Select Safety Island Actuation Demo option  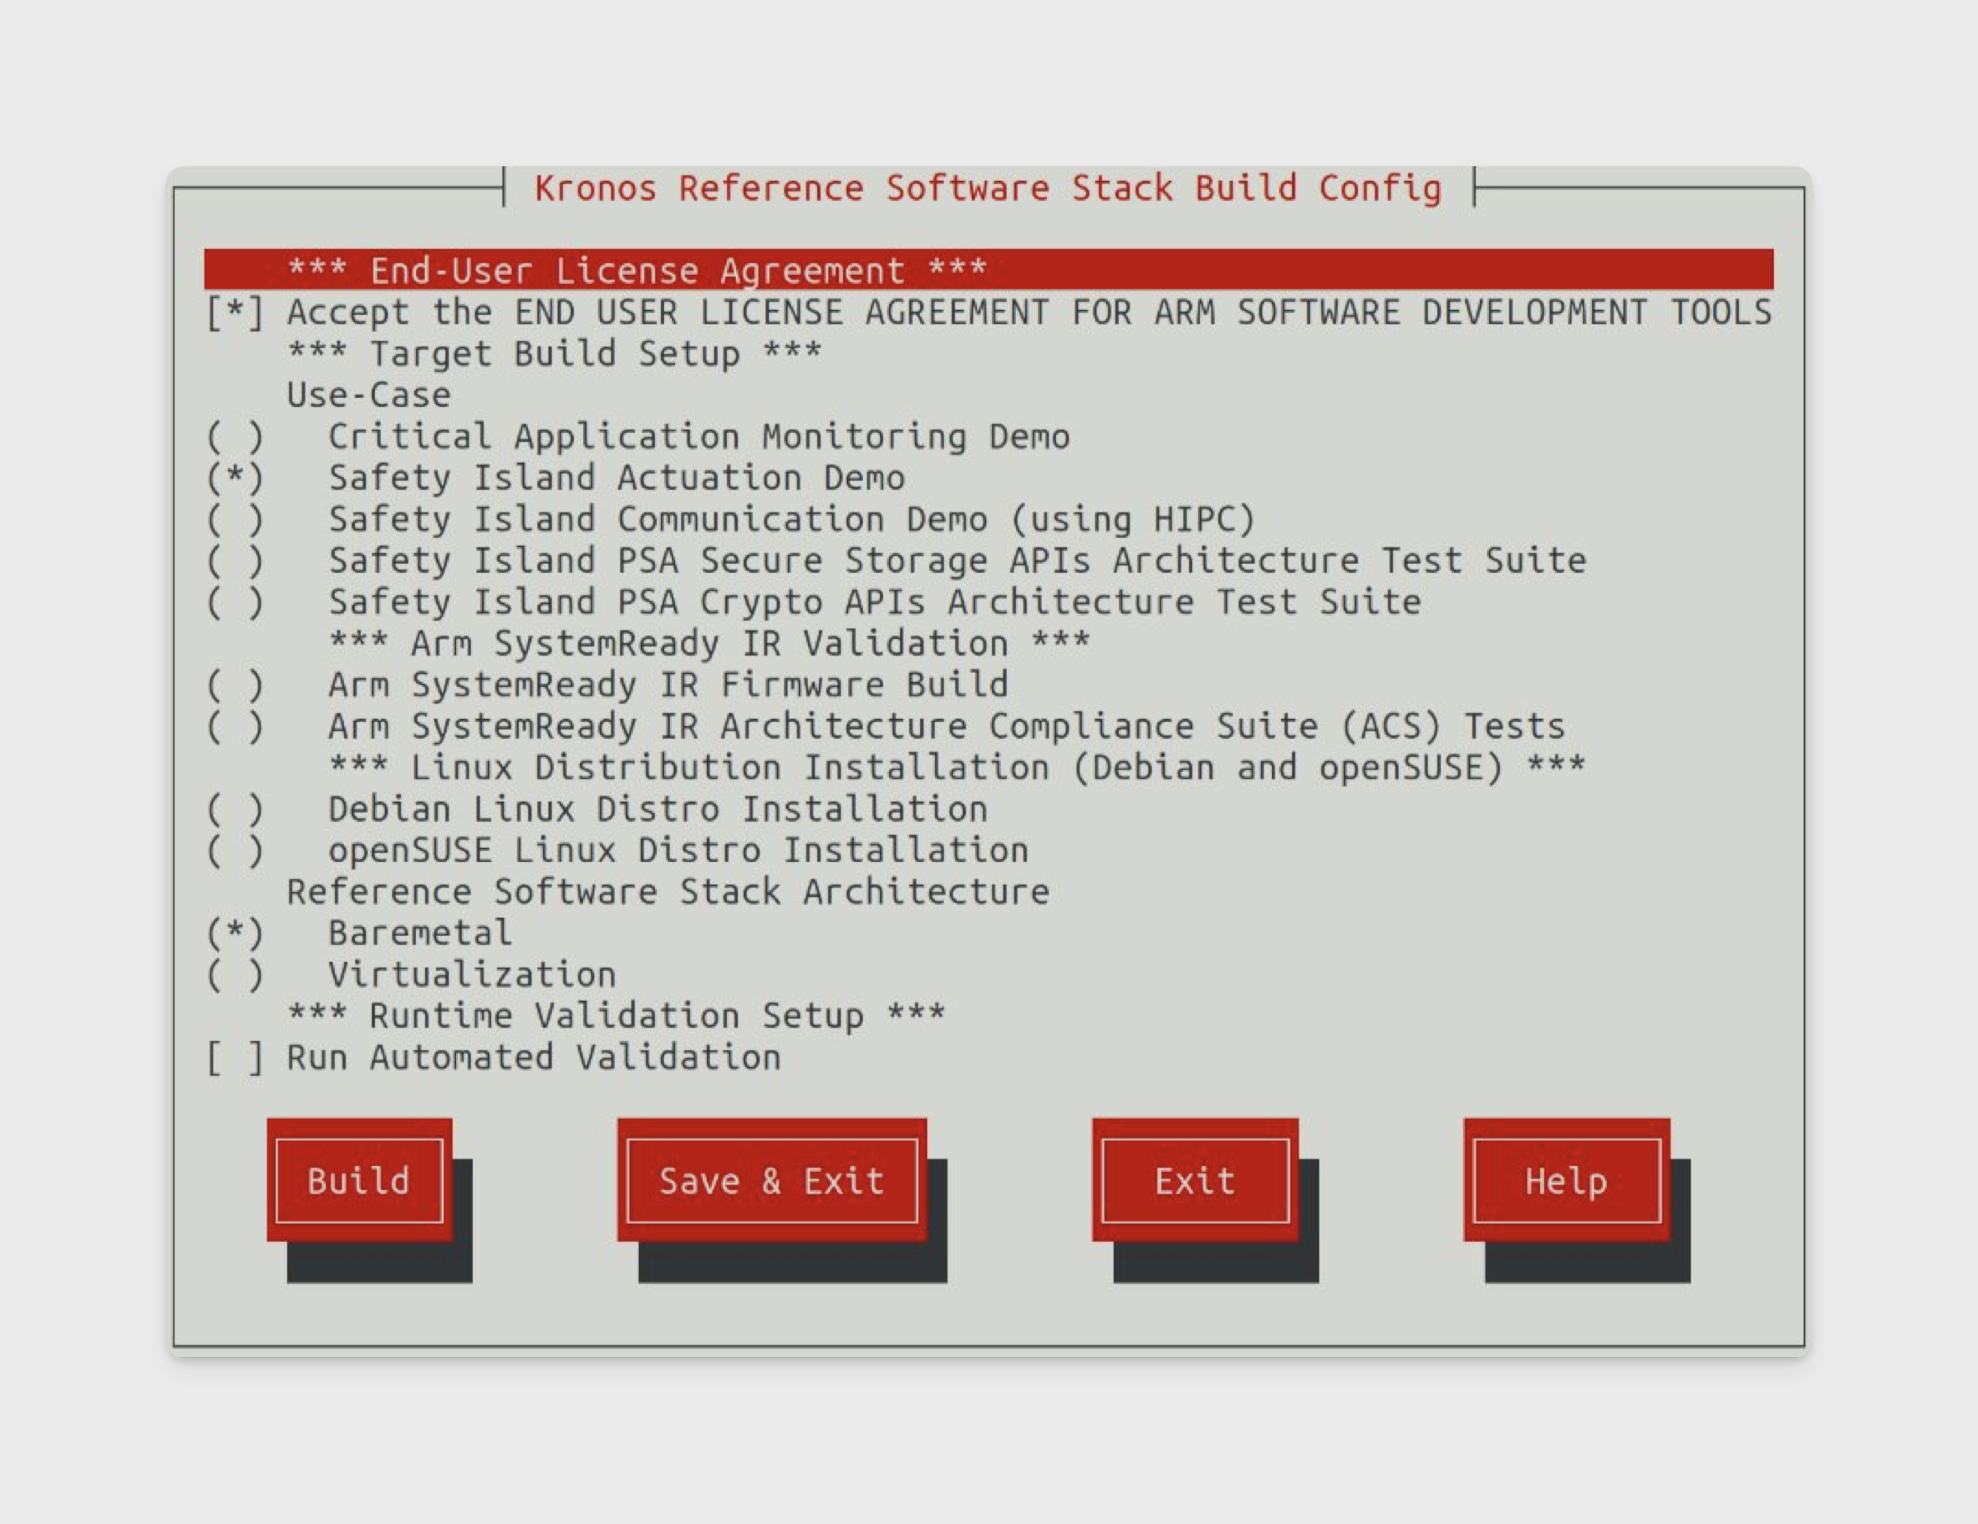tap(235, 478)
